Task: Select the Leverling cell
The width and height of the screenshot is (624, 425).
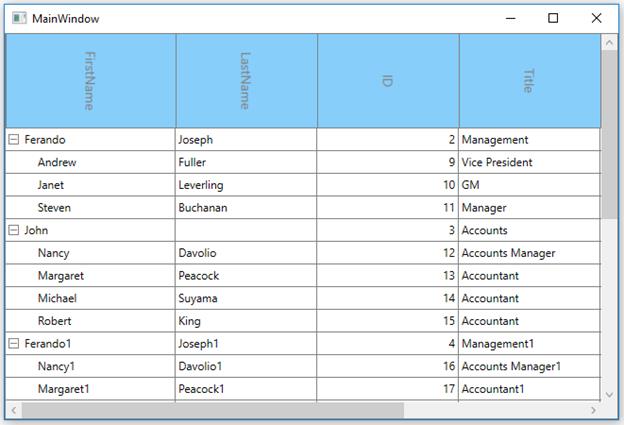Action: tap(246, 185)
